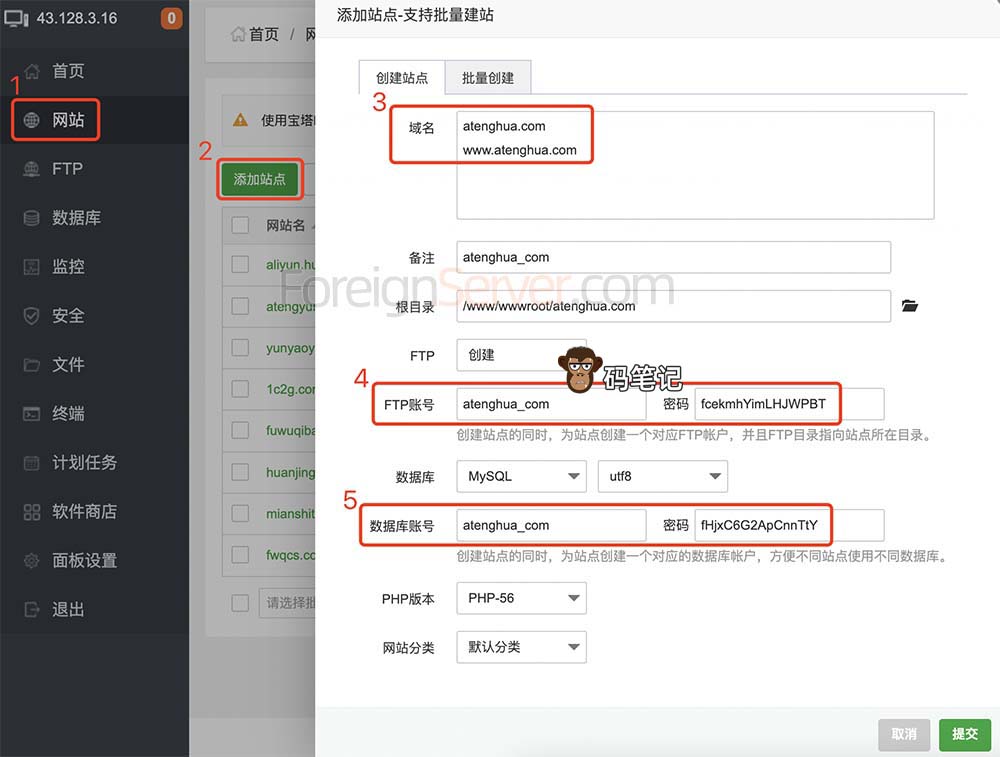This screenshot has height=757, width=1000.
Task: Open the MySQL database type dropdown
Action: [521, 476]
